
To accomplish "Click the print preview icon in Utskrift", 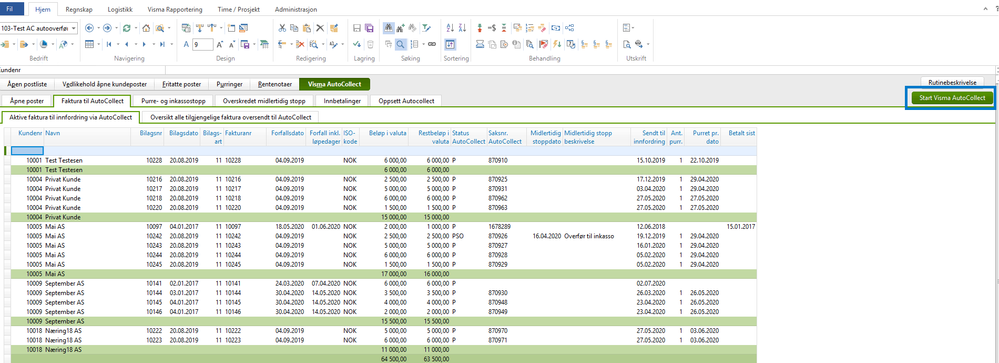I will click(x=627, y=44).
